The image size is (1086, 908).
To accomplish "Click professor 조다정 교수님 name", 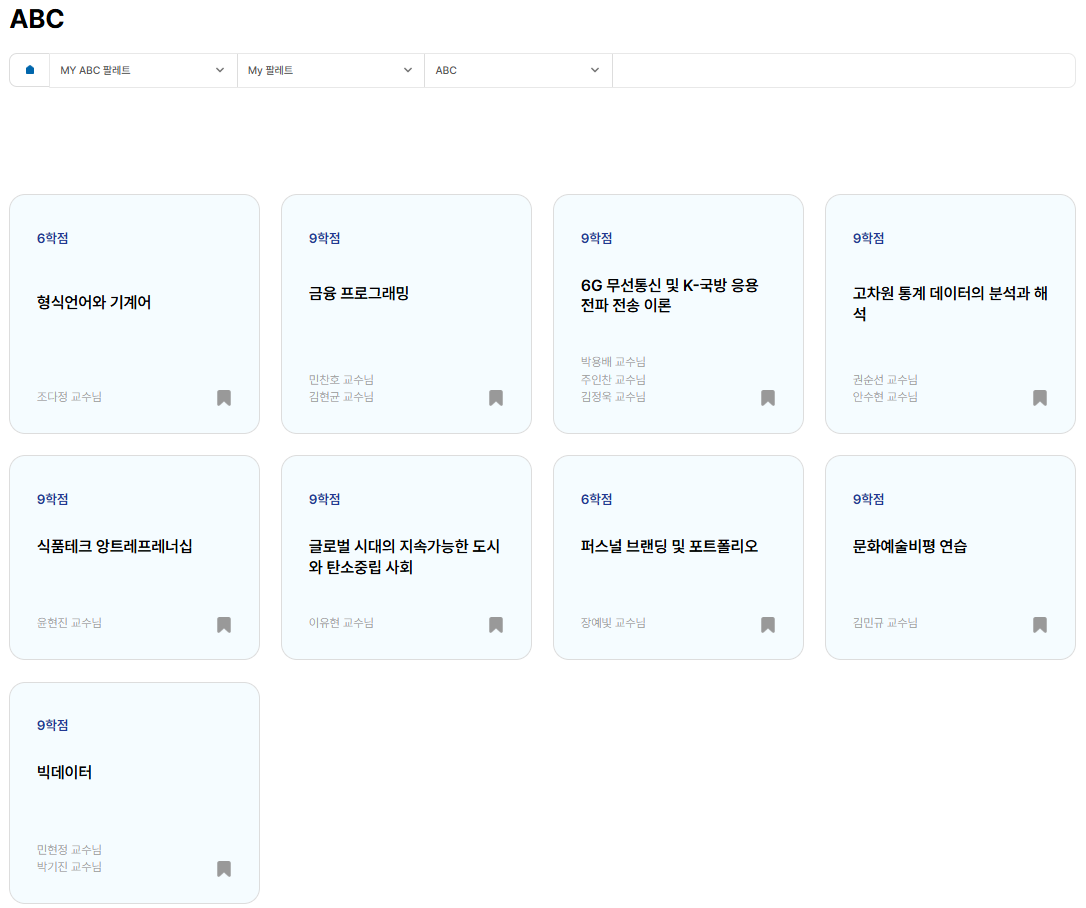I will 69,397.
